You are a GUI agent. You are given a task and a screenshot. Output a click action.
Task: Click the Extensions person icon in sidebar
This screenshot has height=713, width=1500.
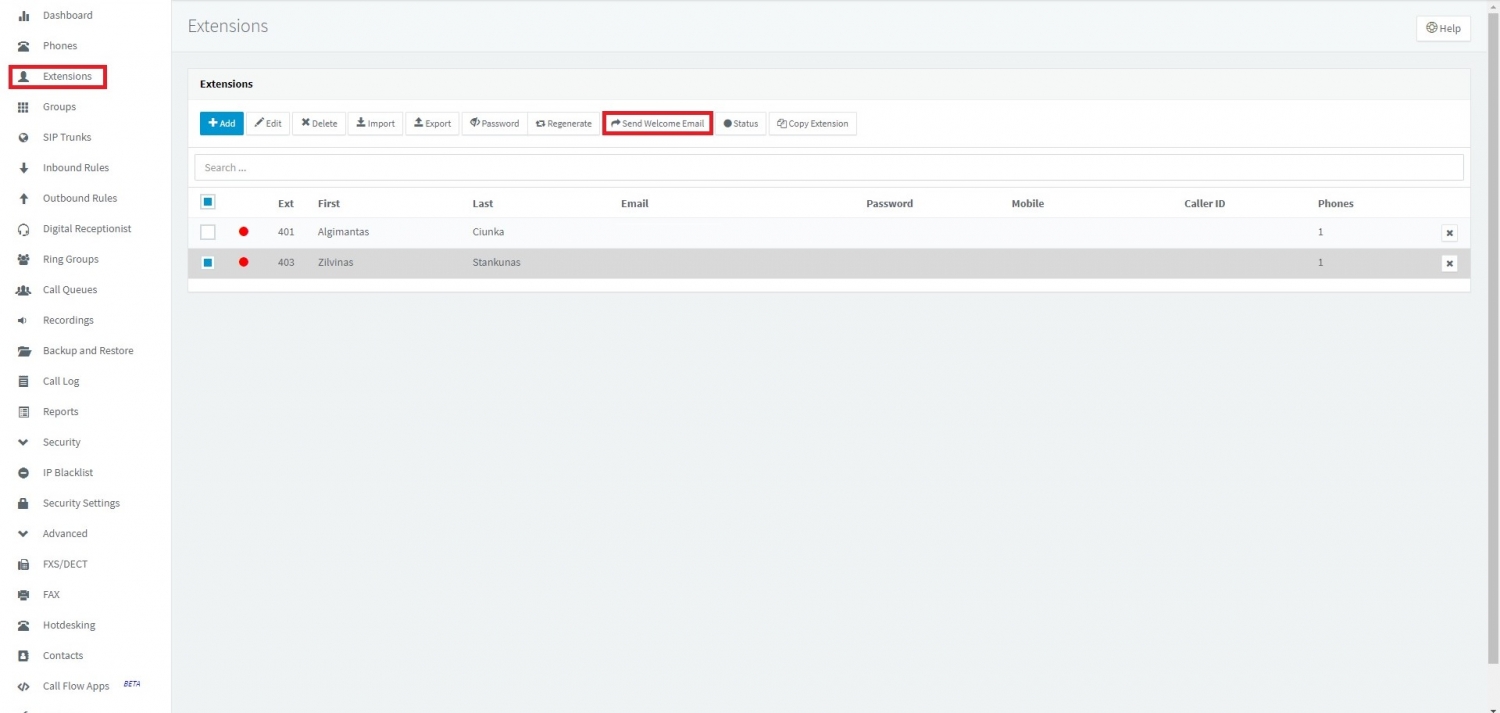click(23, 77)
